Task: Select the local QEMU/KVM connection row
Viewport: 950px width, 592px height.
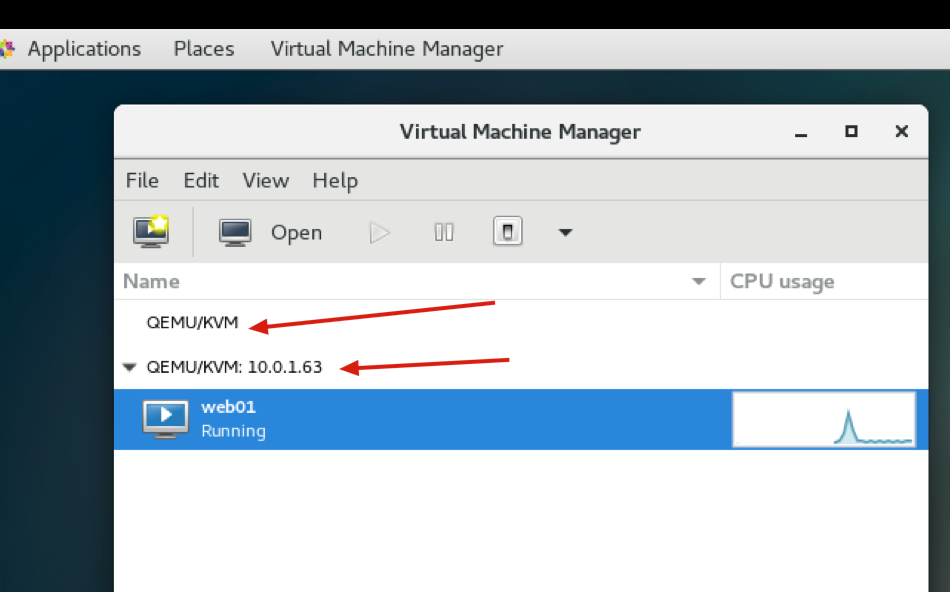Action: coord(521,322)
